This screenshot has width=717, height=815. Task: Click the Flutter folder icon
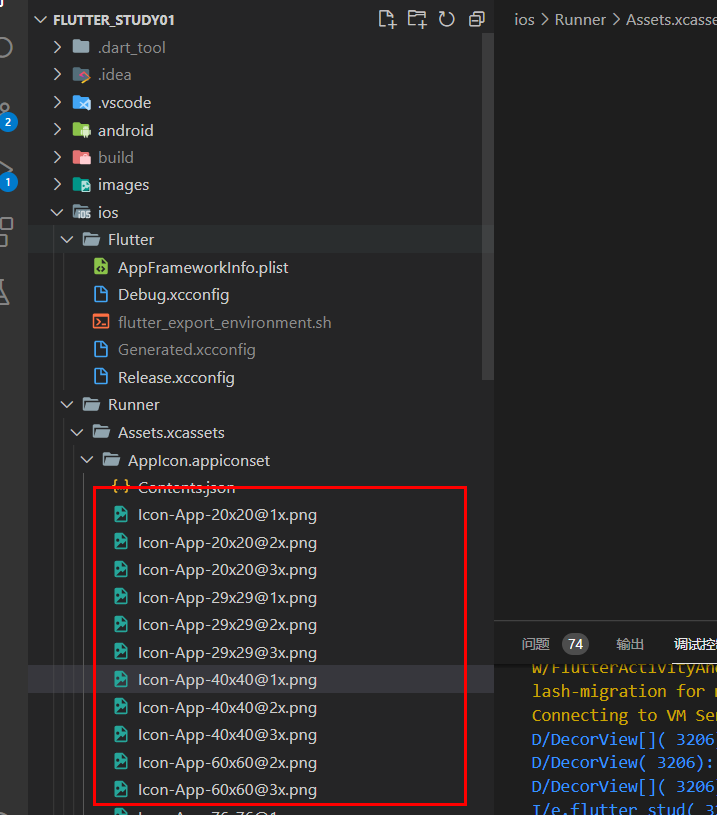tap(92, 239)
